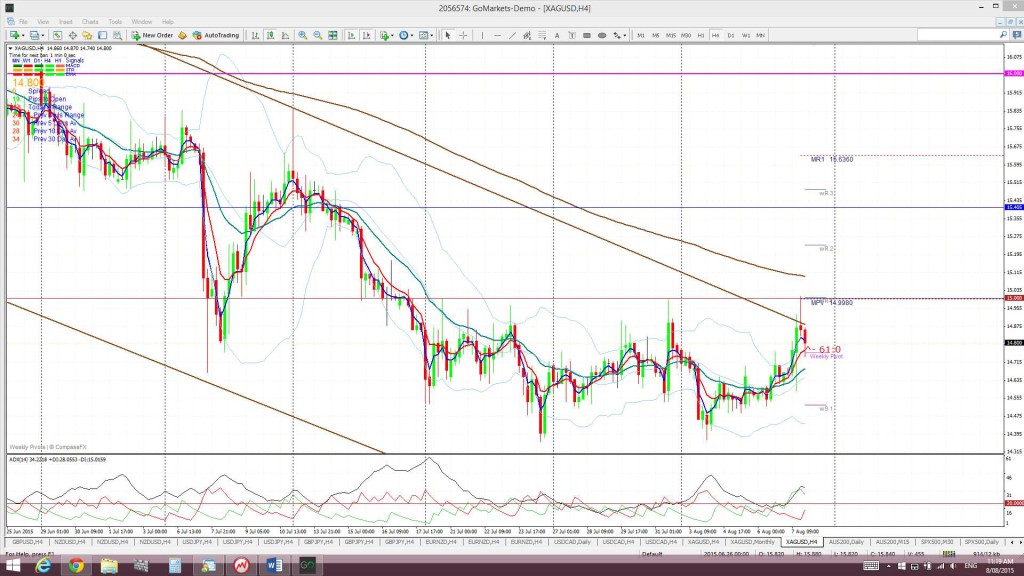Image resolution: width=1024 pixels, height=576 pixels.
Task: Expand the Profiles dropdown arrow
Action: (x=43, y=35)
